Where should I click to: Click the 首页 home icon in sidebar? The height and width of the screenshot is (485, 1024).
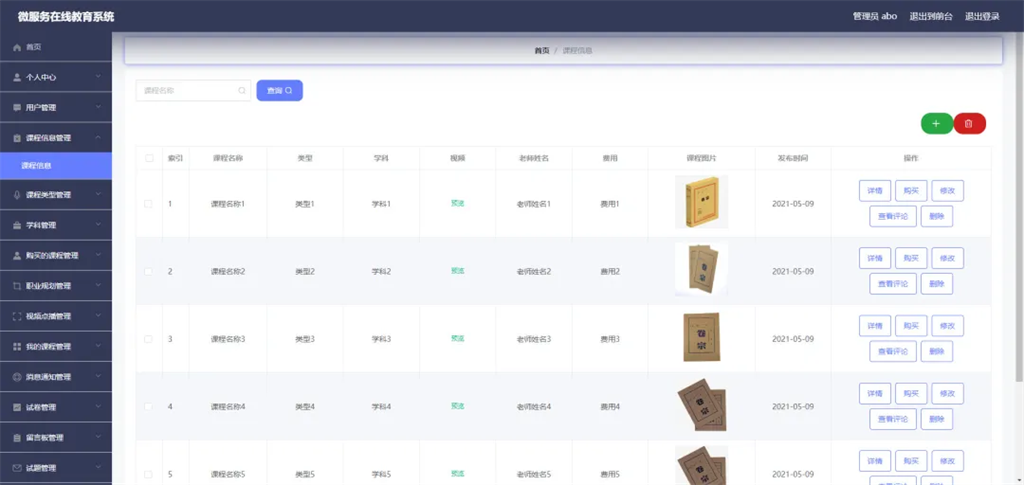[17, 47]
